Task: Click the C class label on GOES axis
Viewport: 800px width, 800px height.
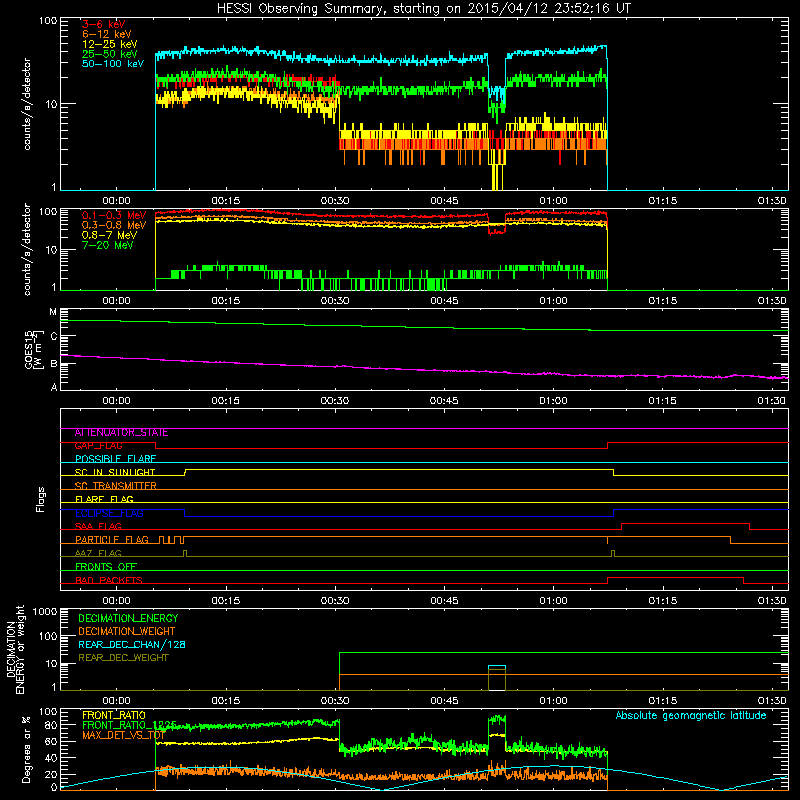Action: tap(54, 336)
